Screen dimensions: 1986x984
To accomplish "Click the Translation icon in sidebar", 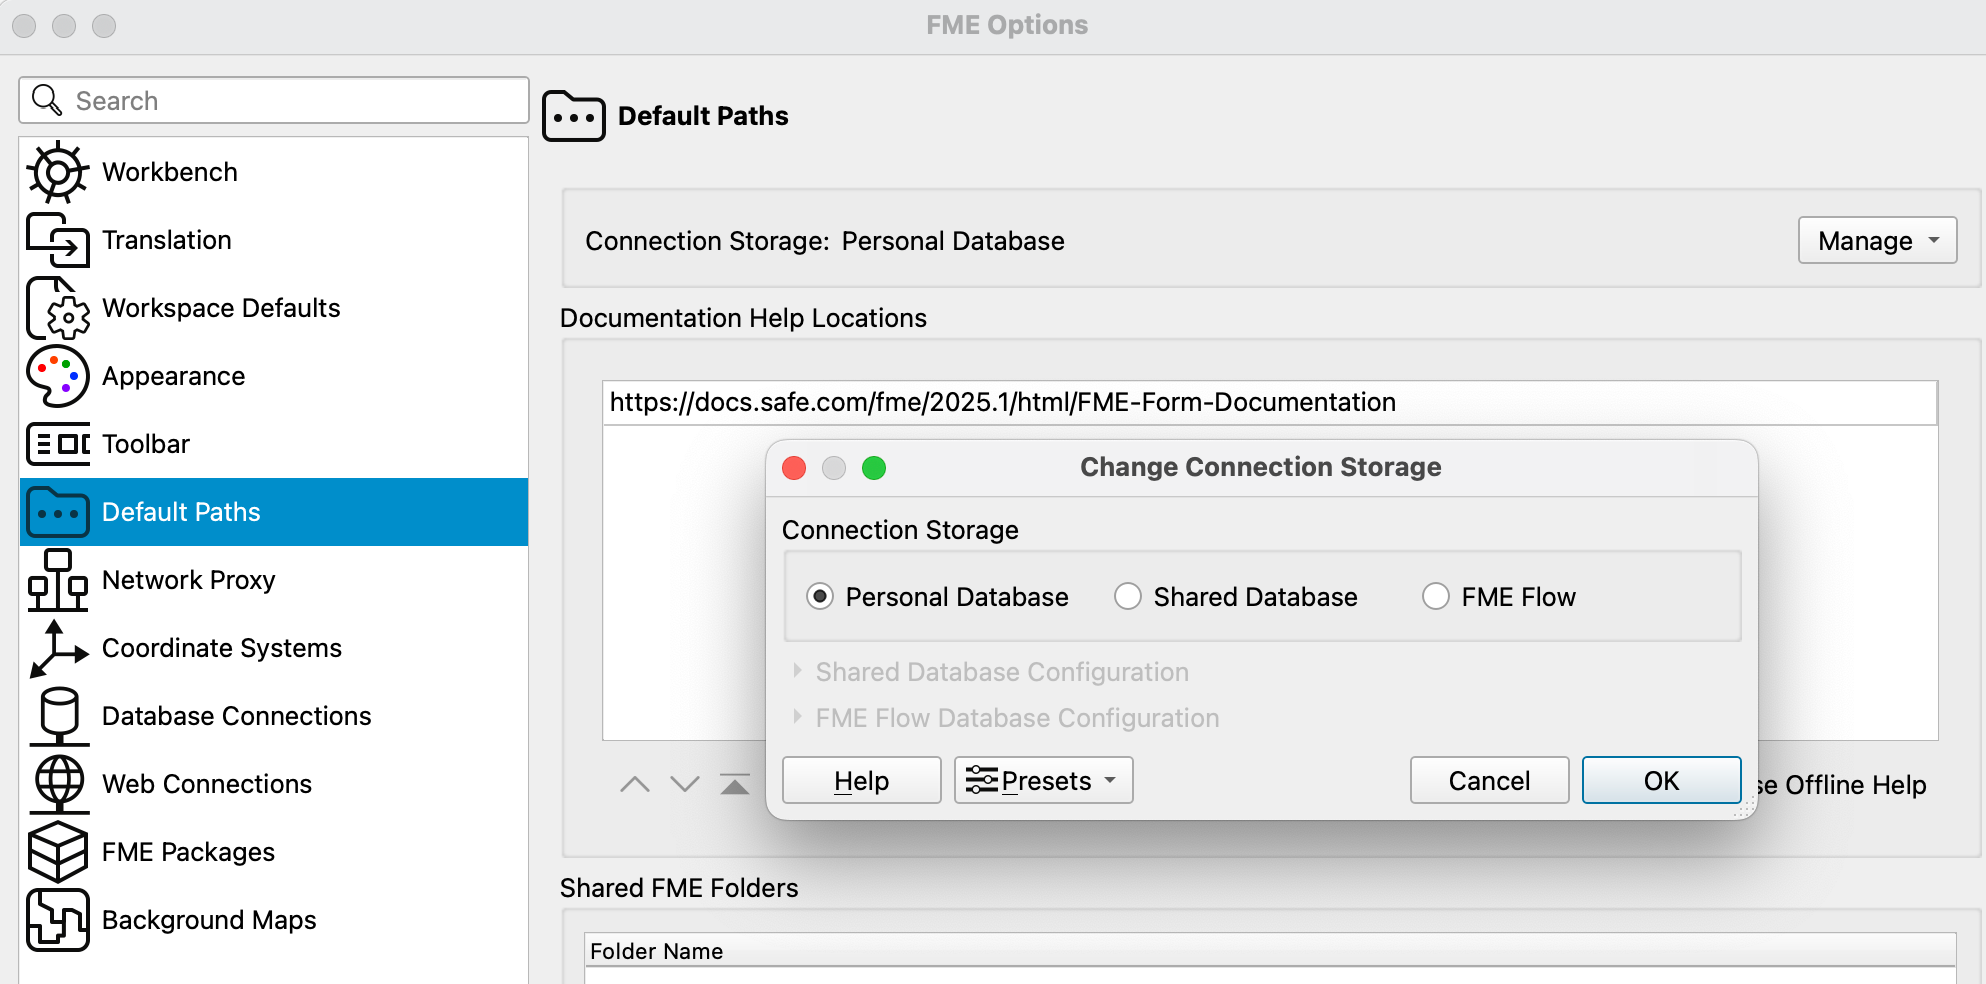I will (x=58, y=240).
